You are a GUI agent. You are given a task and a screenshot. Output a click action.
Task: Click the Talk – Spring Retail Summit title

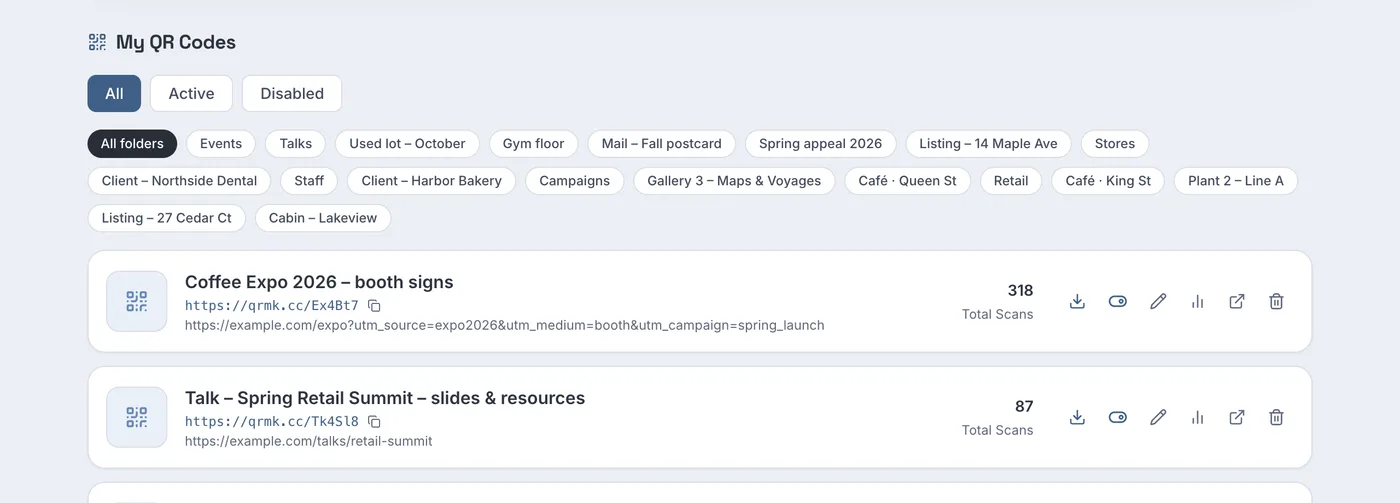pos(385,398)
